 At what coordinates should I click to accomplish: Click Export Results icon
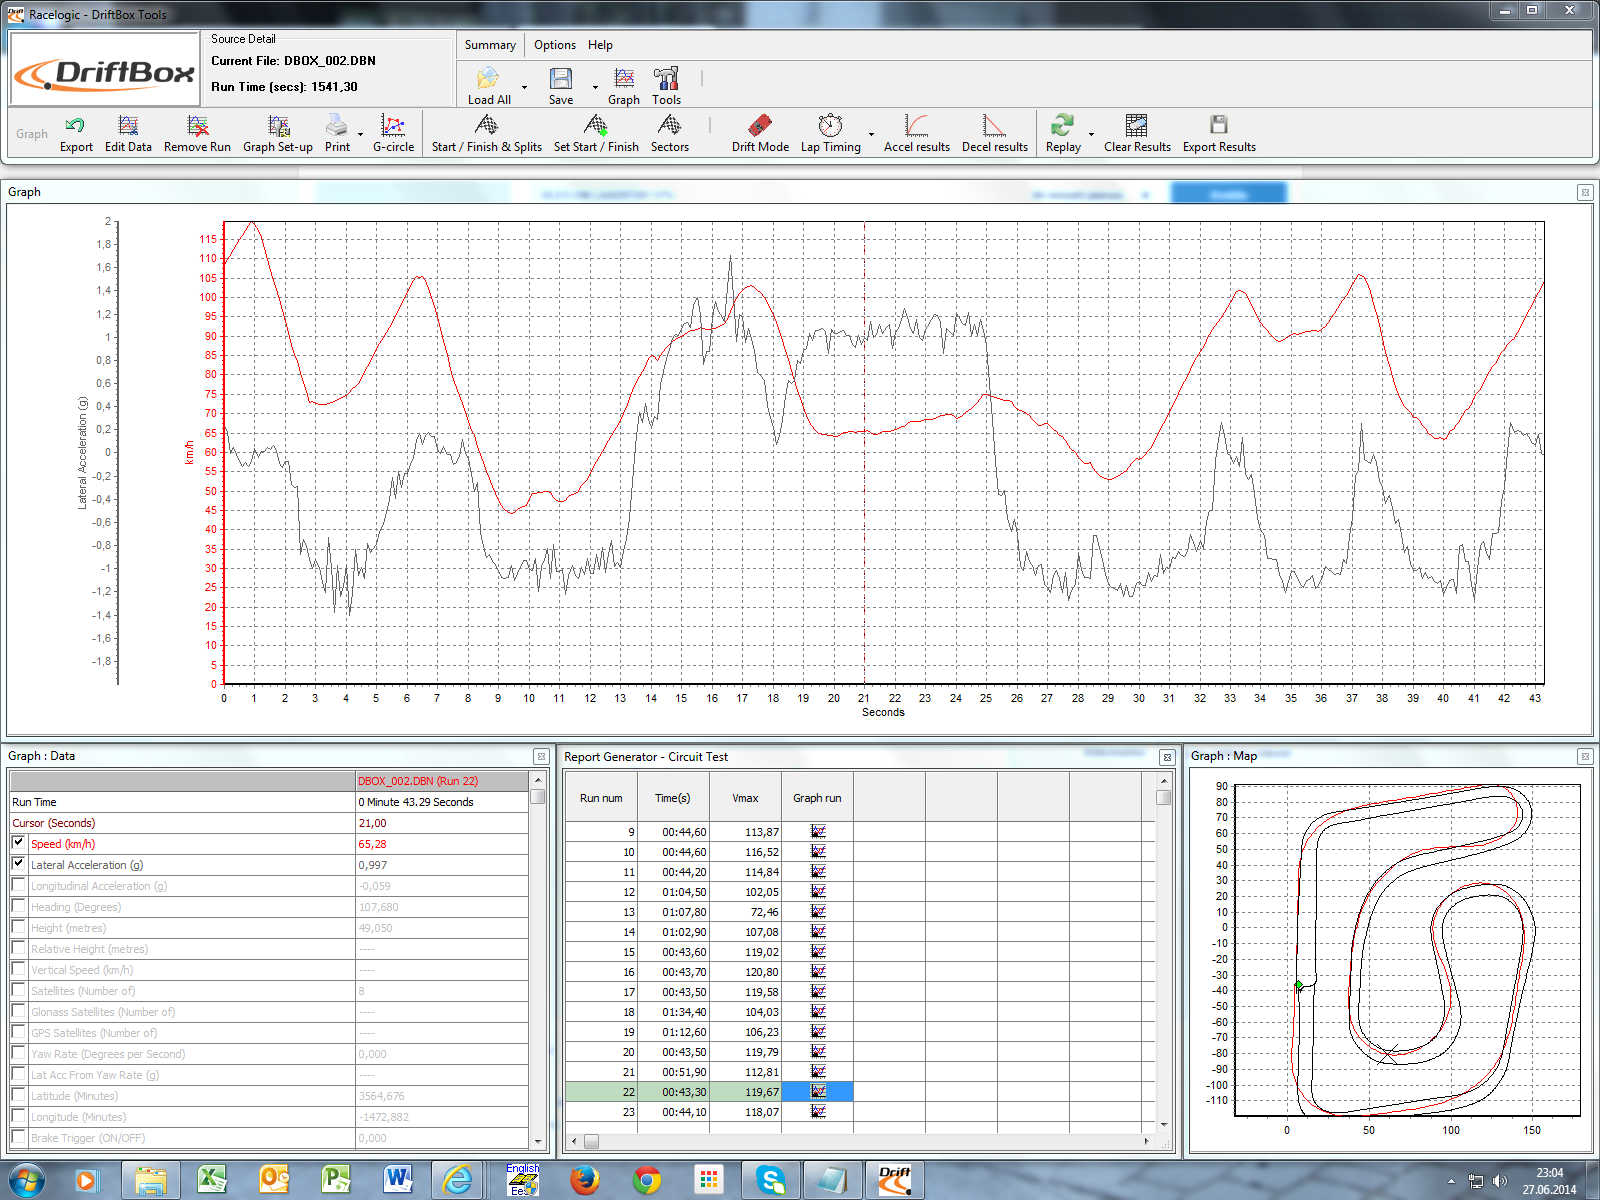pyautogui.click(x=1219, y=125)
